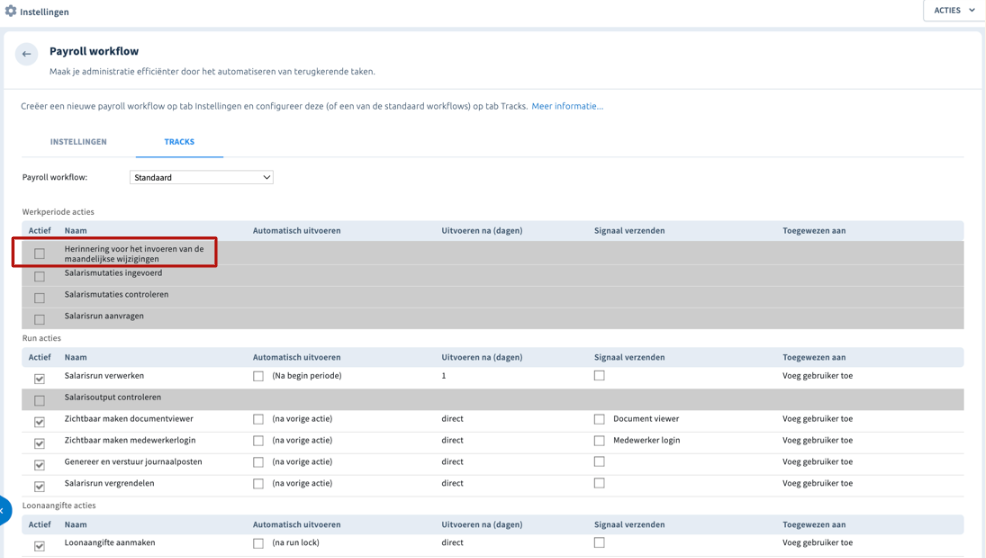Uncheck Salarisrun vergrendelen active checkbox
This screenshot has width=986, height=558.
point(40,486)
